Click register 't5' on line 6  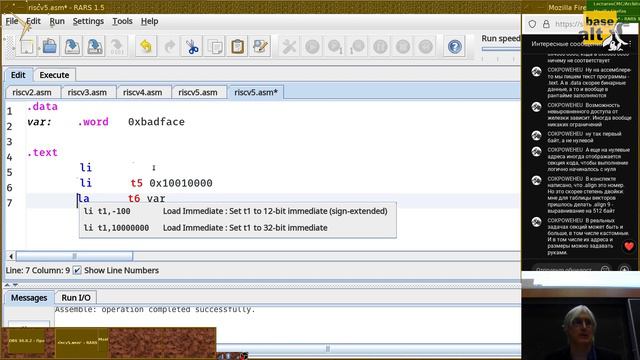click(137, 183)
